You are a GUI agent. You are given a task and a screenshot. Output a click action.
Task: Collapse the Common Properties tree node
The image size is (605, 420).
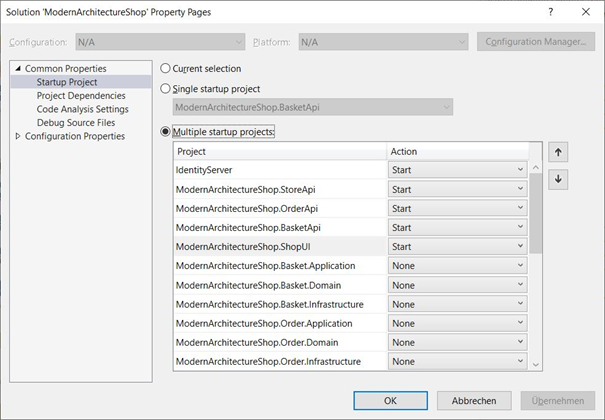(17, 68)
